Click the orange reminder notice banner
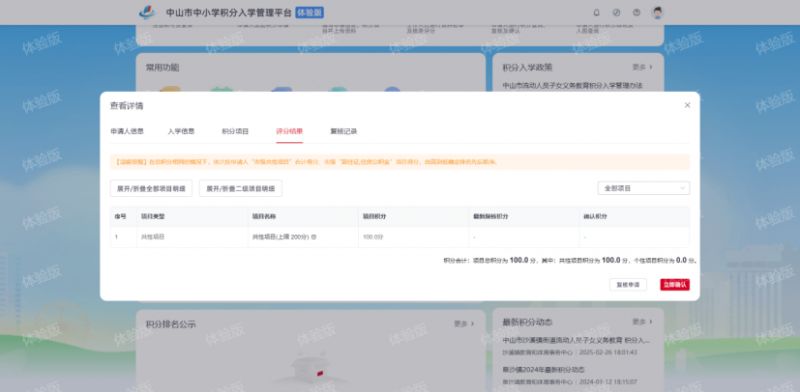 399,162
